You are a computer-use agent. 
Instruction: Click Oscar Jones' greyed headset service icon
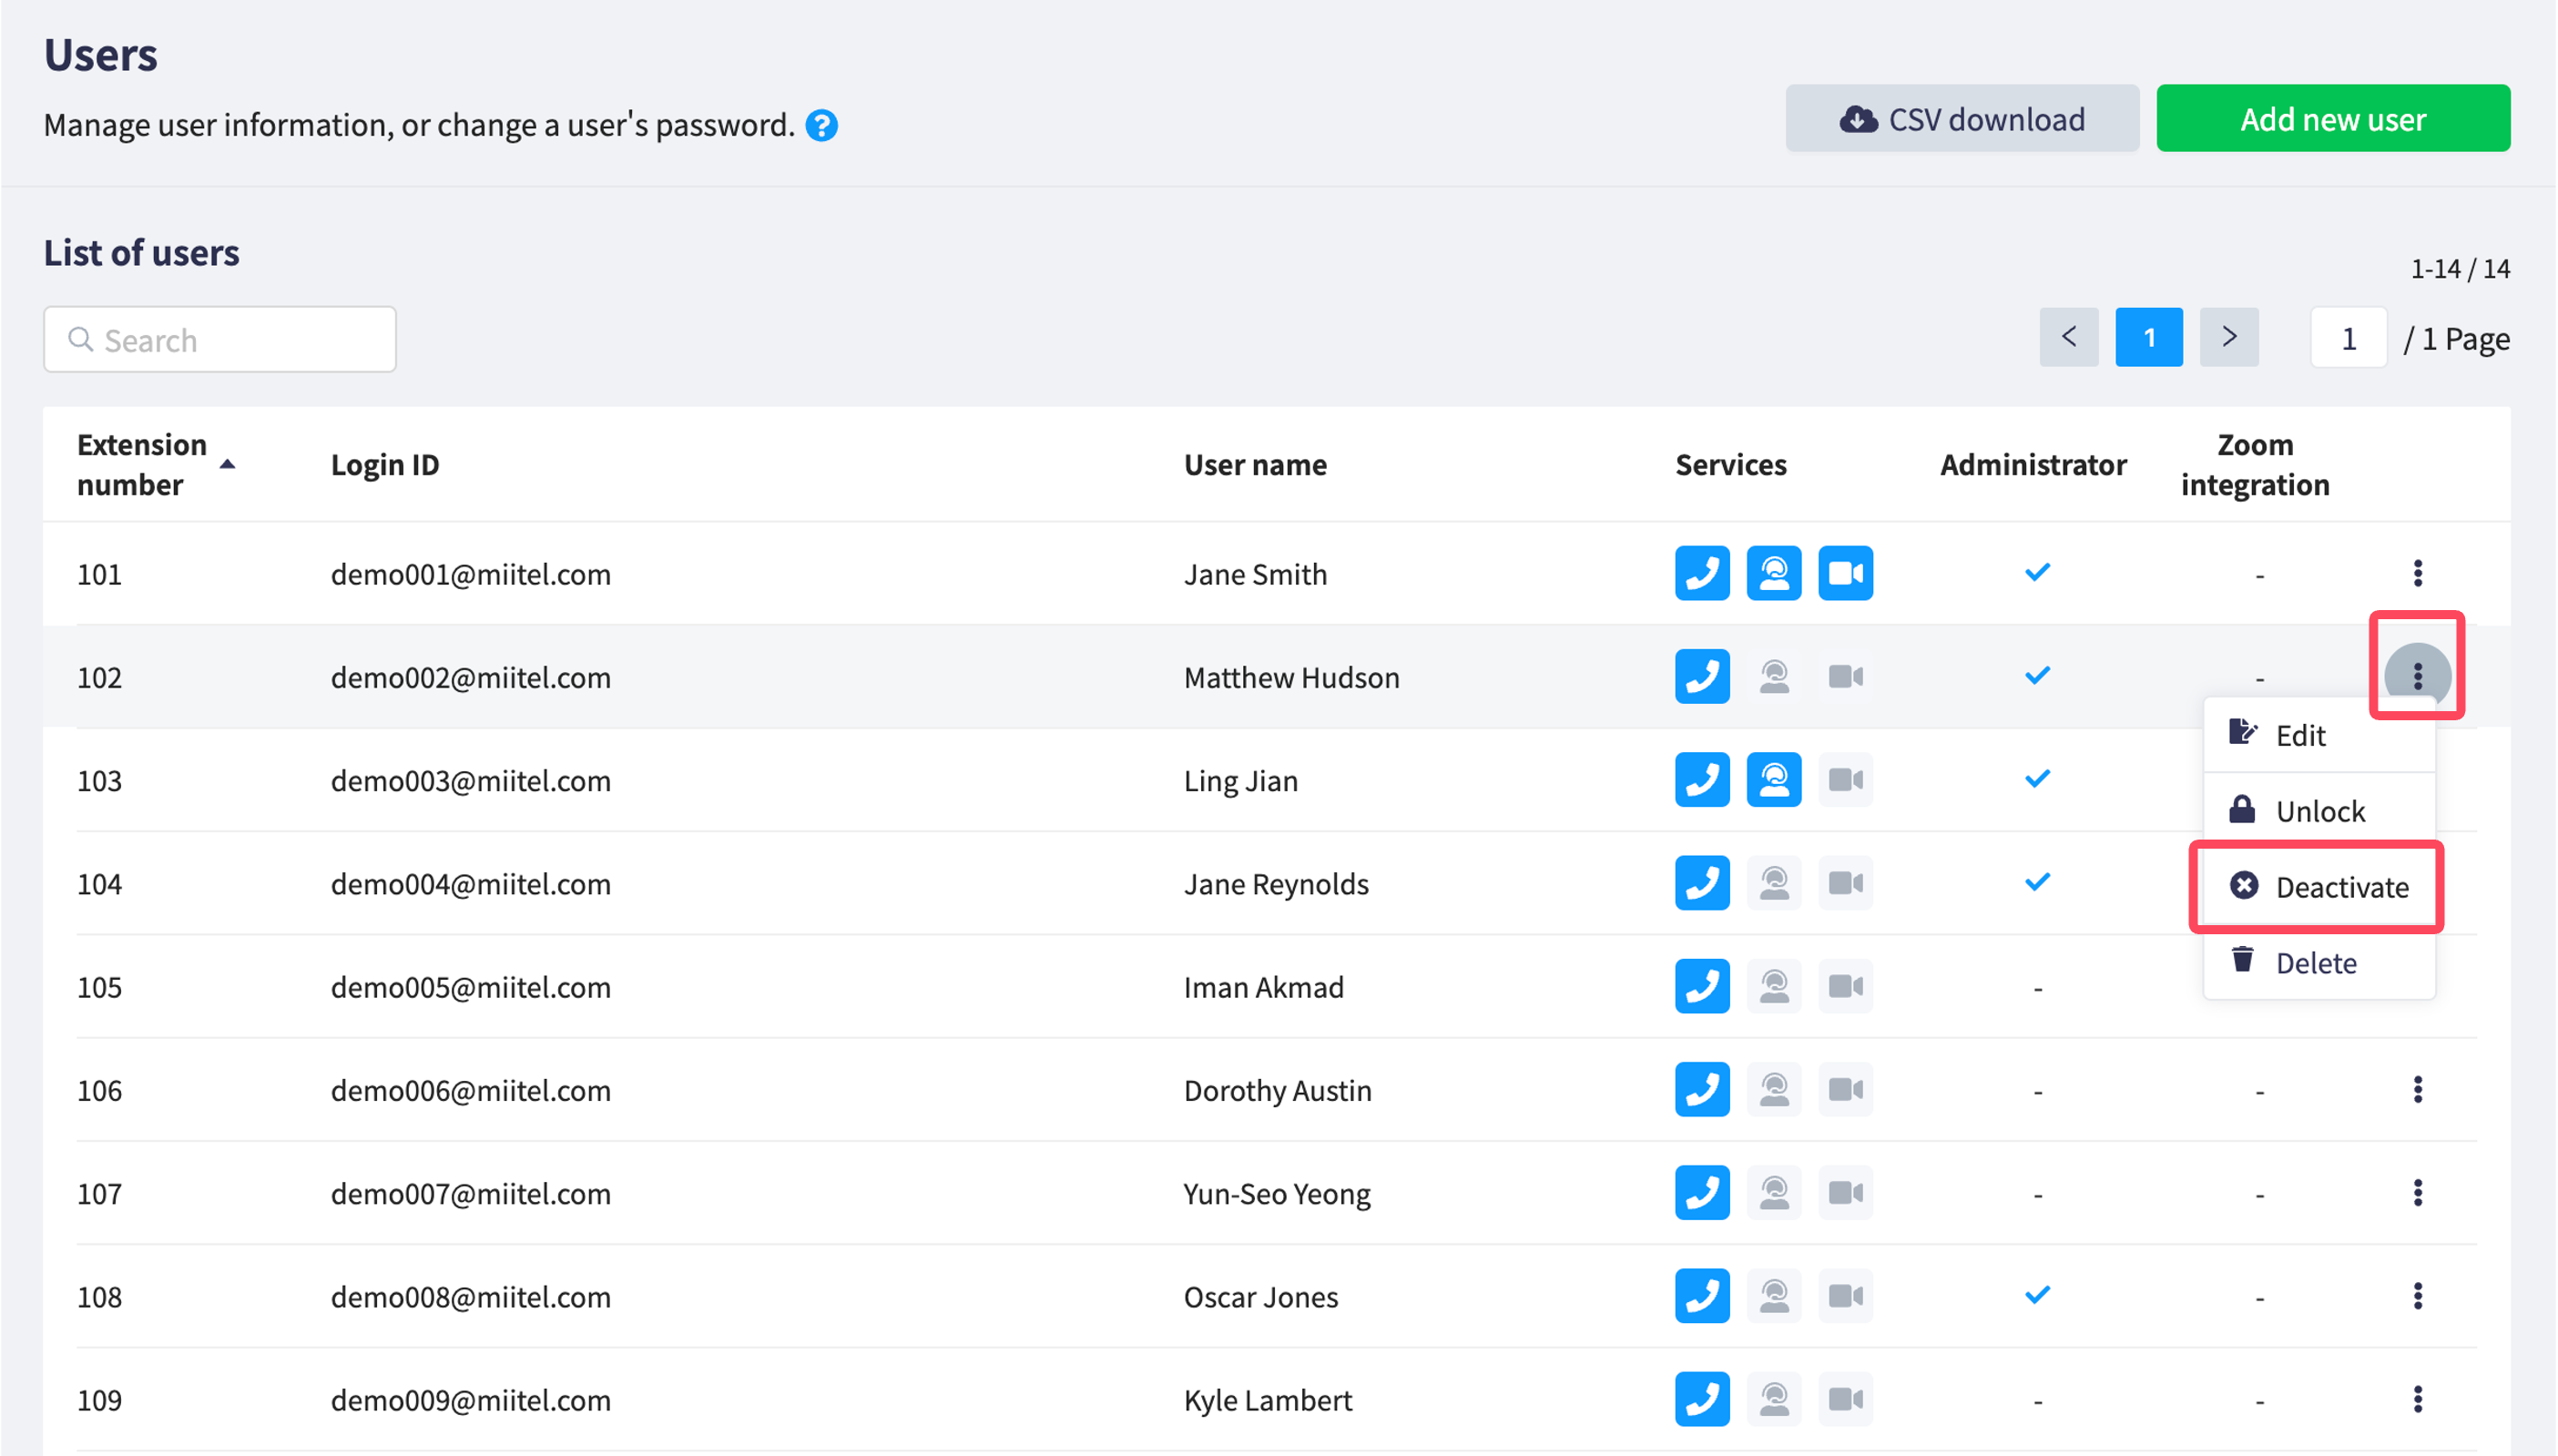(1773, 1297)
